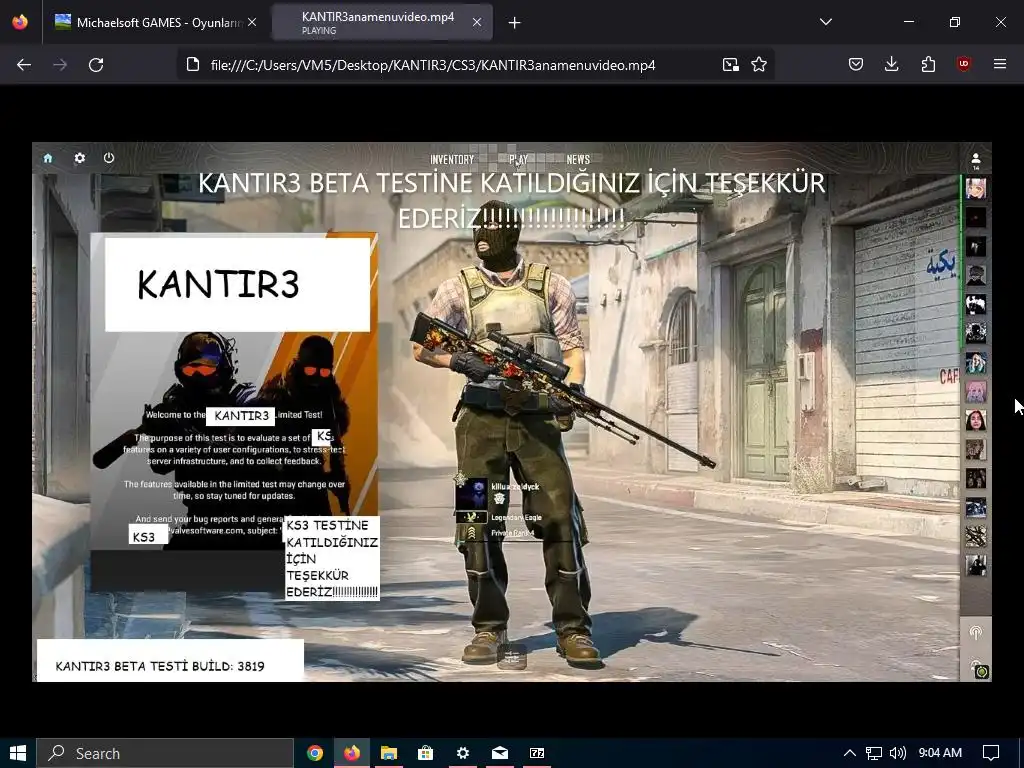Image resolution: width=1024 pixels, height=768 pixels.
Task: Switch to Firefox on the taskbar
Action: point(352,753)
